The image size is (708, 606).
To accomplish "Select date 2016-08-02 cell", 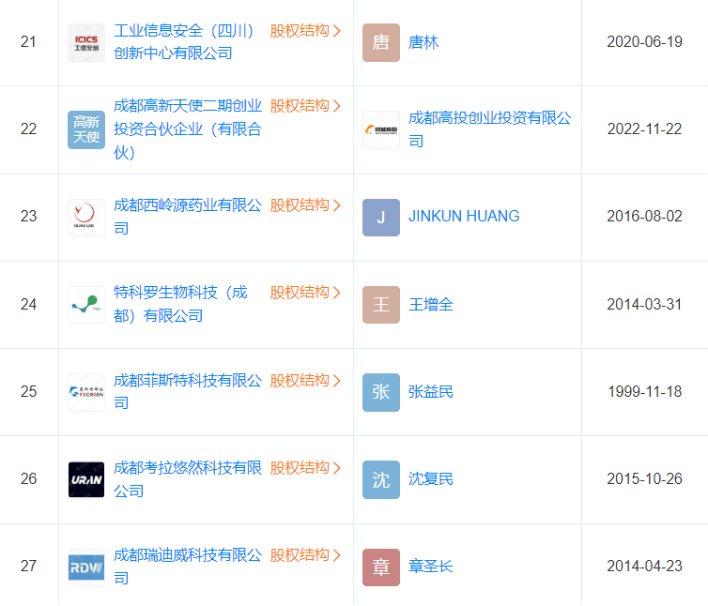I will point(644,216).
